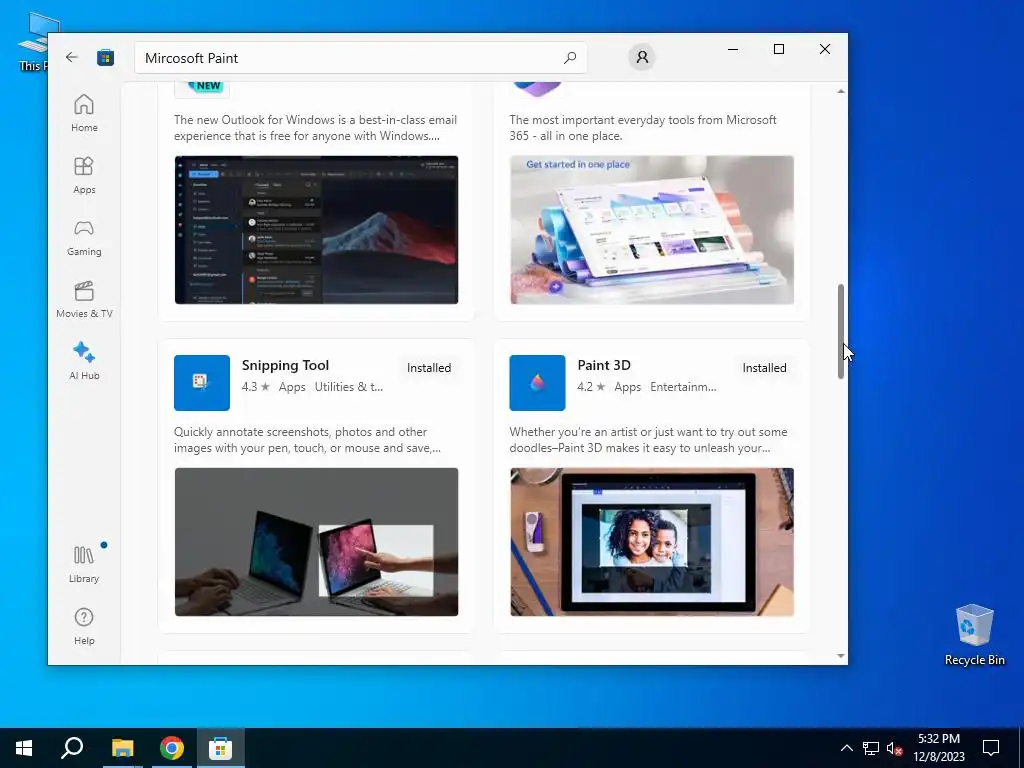Click the Microsoft 365 description text
The height and width of the screenshot is (768, 1024).
pyautogui.click(x=643, y=128)
